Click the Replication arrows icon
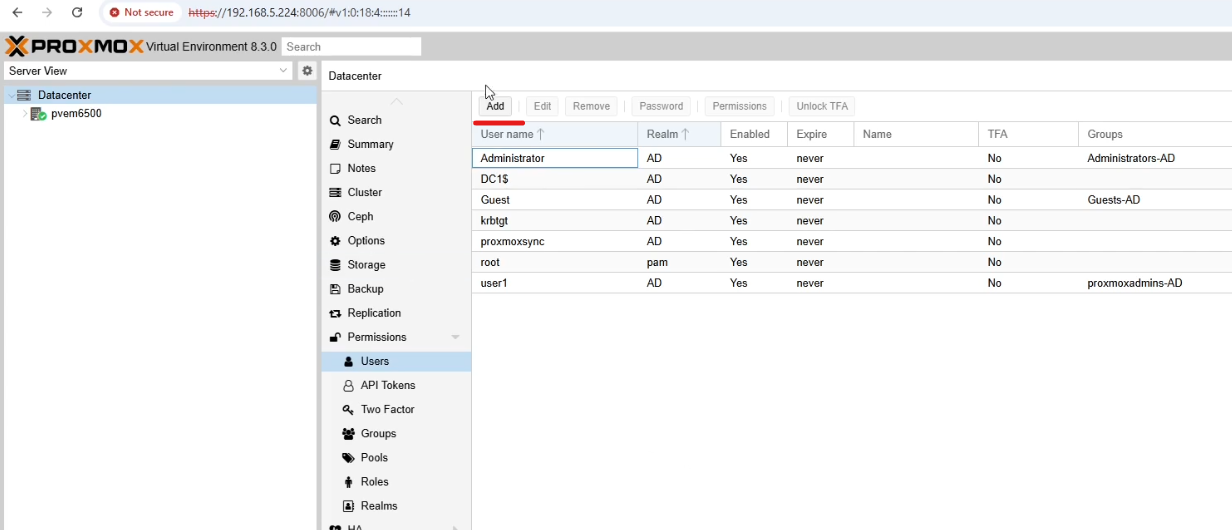This screenshot has width=1232, height=530. [335, 313]
